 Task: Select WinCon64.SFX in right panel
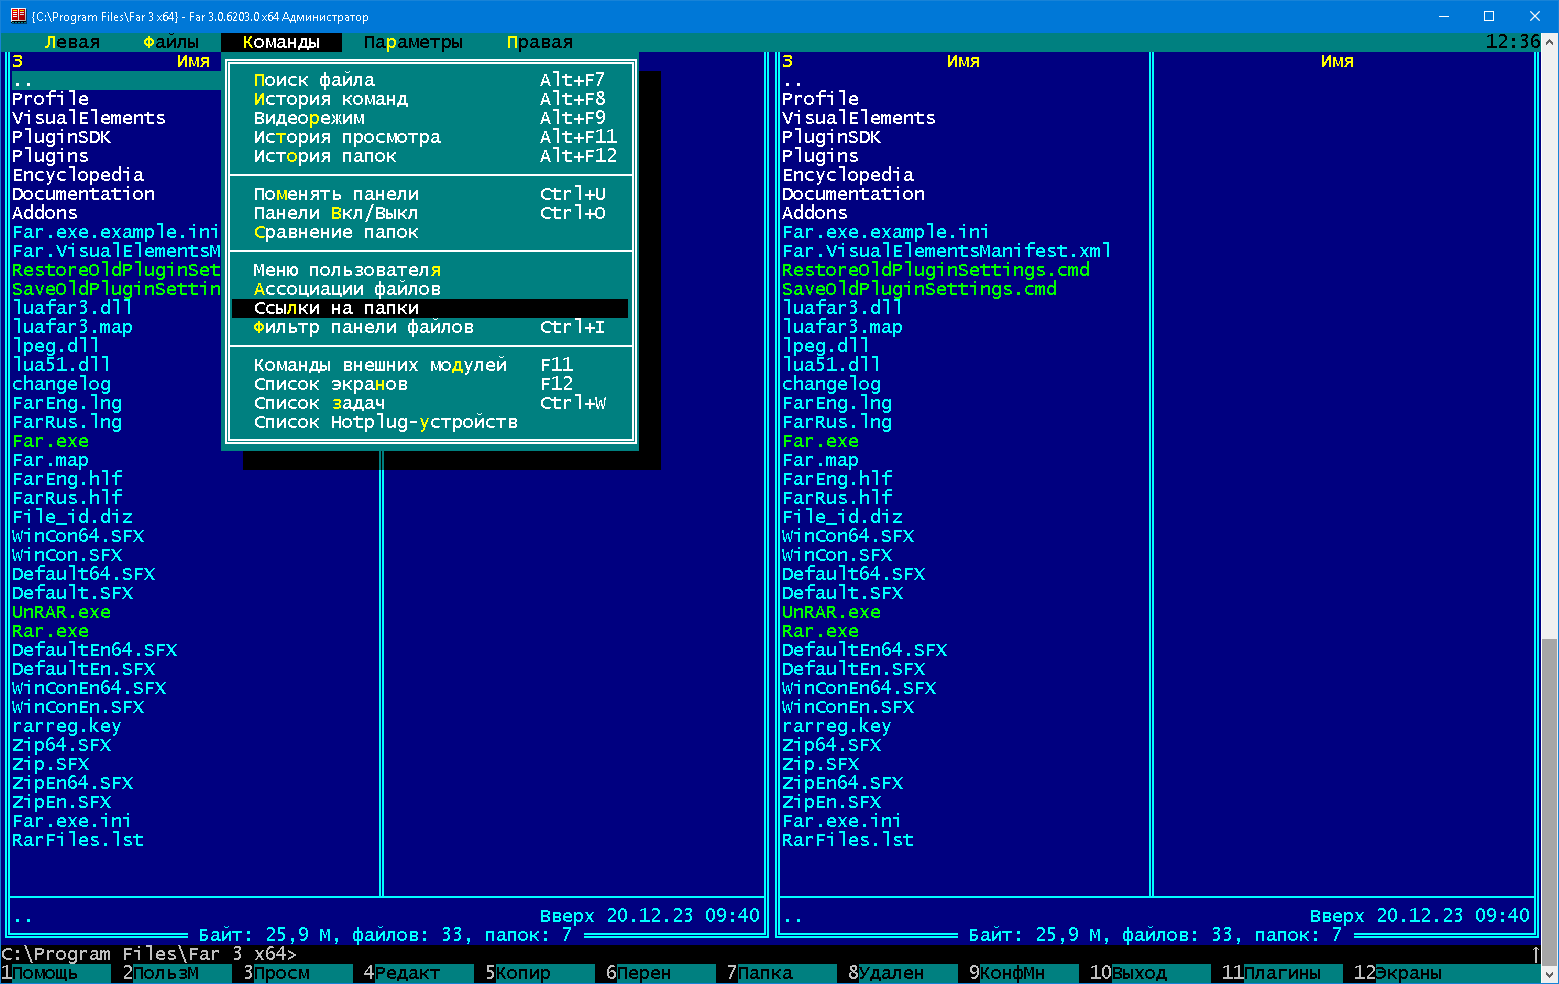[x=848, y=536]
